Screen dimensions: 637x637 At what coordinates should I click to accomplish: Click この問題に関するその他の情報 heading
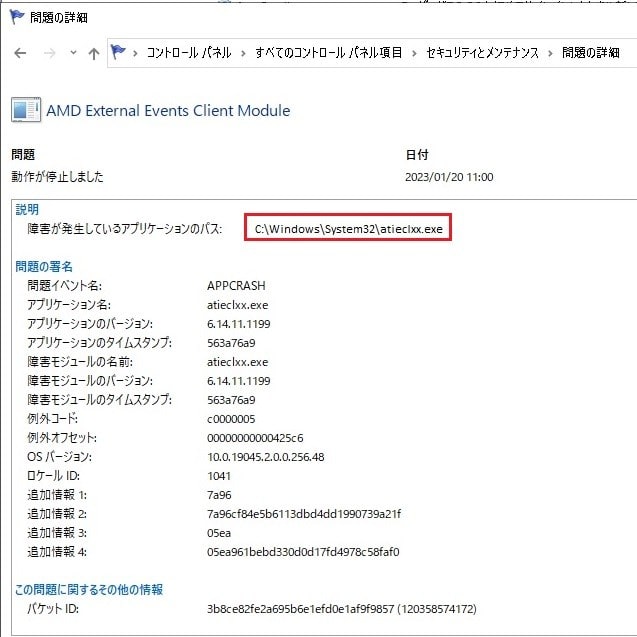point(89,589)
